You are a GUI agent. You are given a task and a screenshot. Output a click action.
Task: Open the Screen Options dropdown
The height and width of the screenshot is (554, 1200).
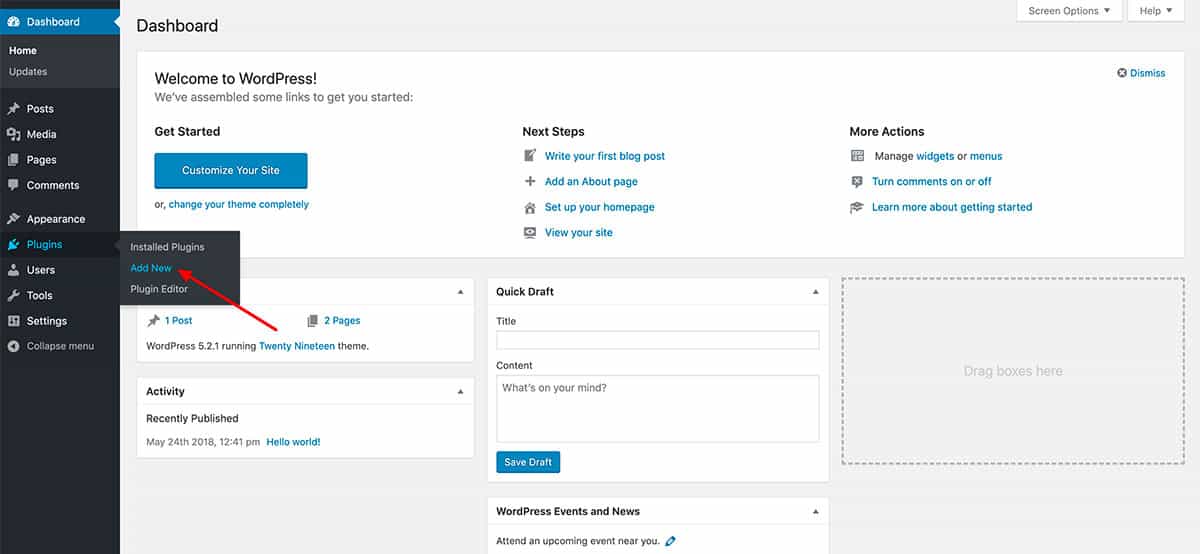pos(1069,11)
